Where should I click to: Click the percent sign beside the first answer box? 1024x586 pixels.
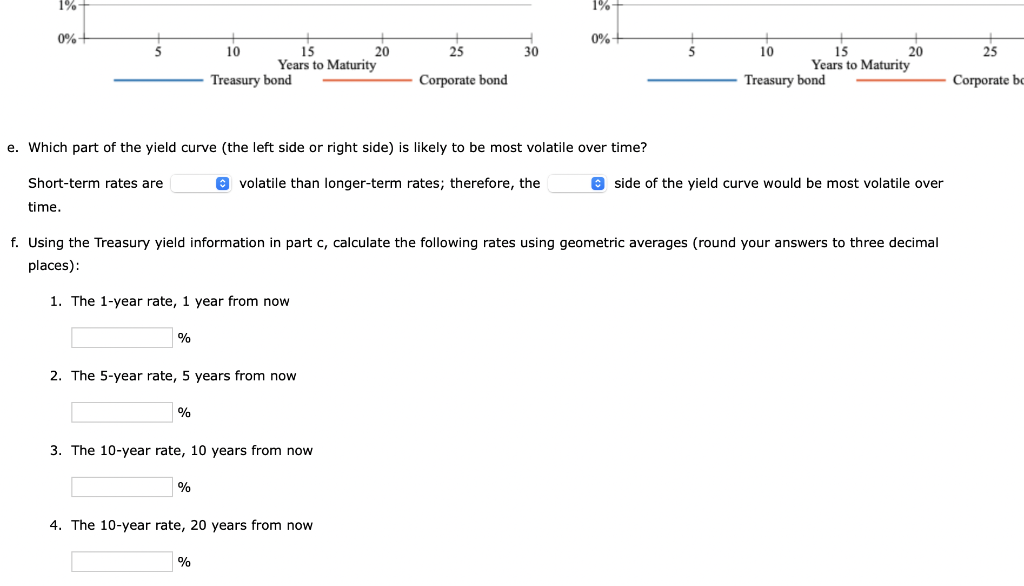coord(183,337)
